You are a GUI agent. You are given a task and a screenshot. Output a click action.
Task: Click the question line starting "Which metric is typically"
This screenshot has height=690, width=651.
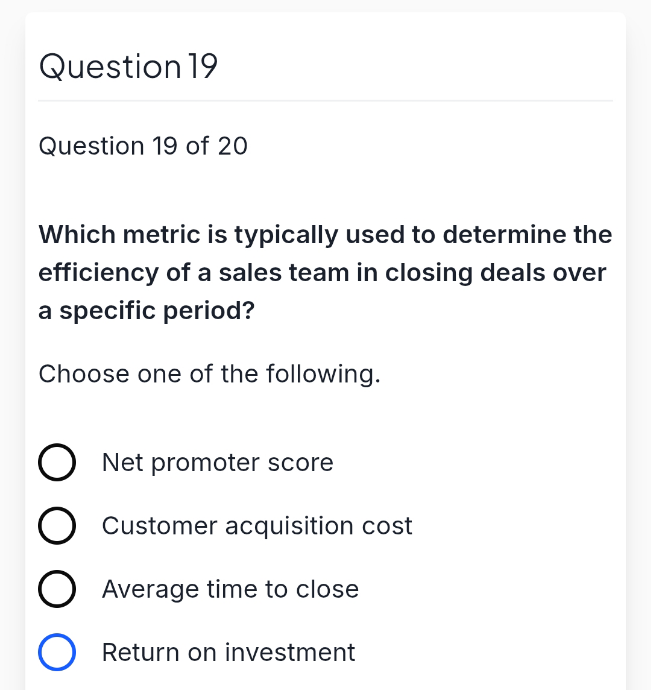[x=325, y=235]
